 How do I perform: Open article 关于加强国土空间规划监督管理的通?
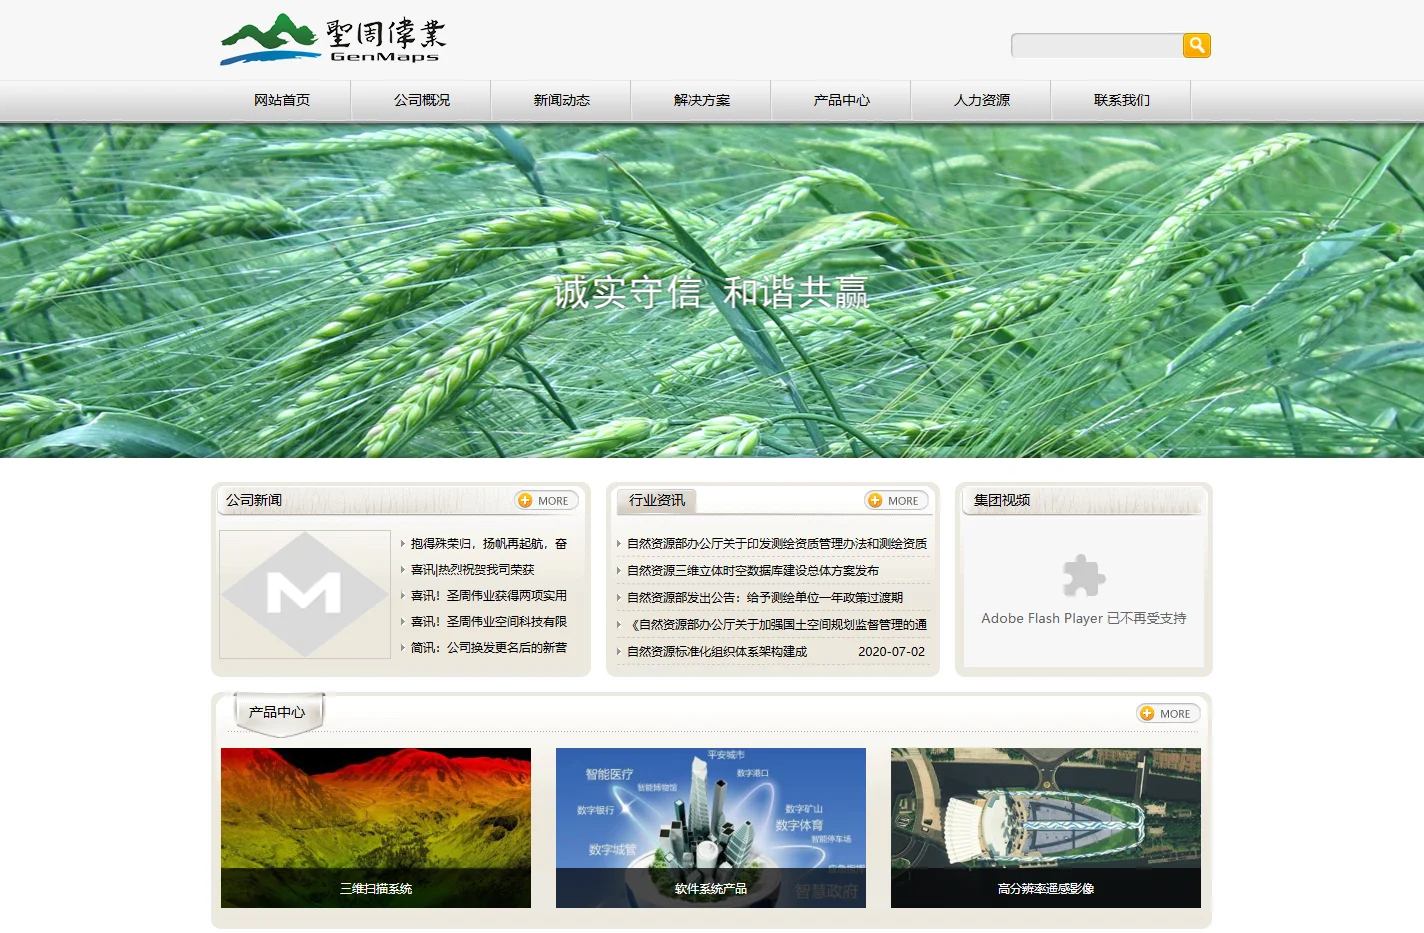pyautogui.click(x=776, y=624)
